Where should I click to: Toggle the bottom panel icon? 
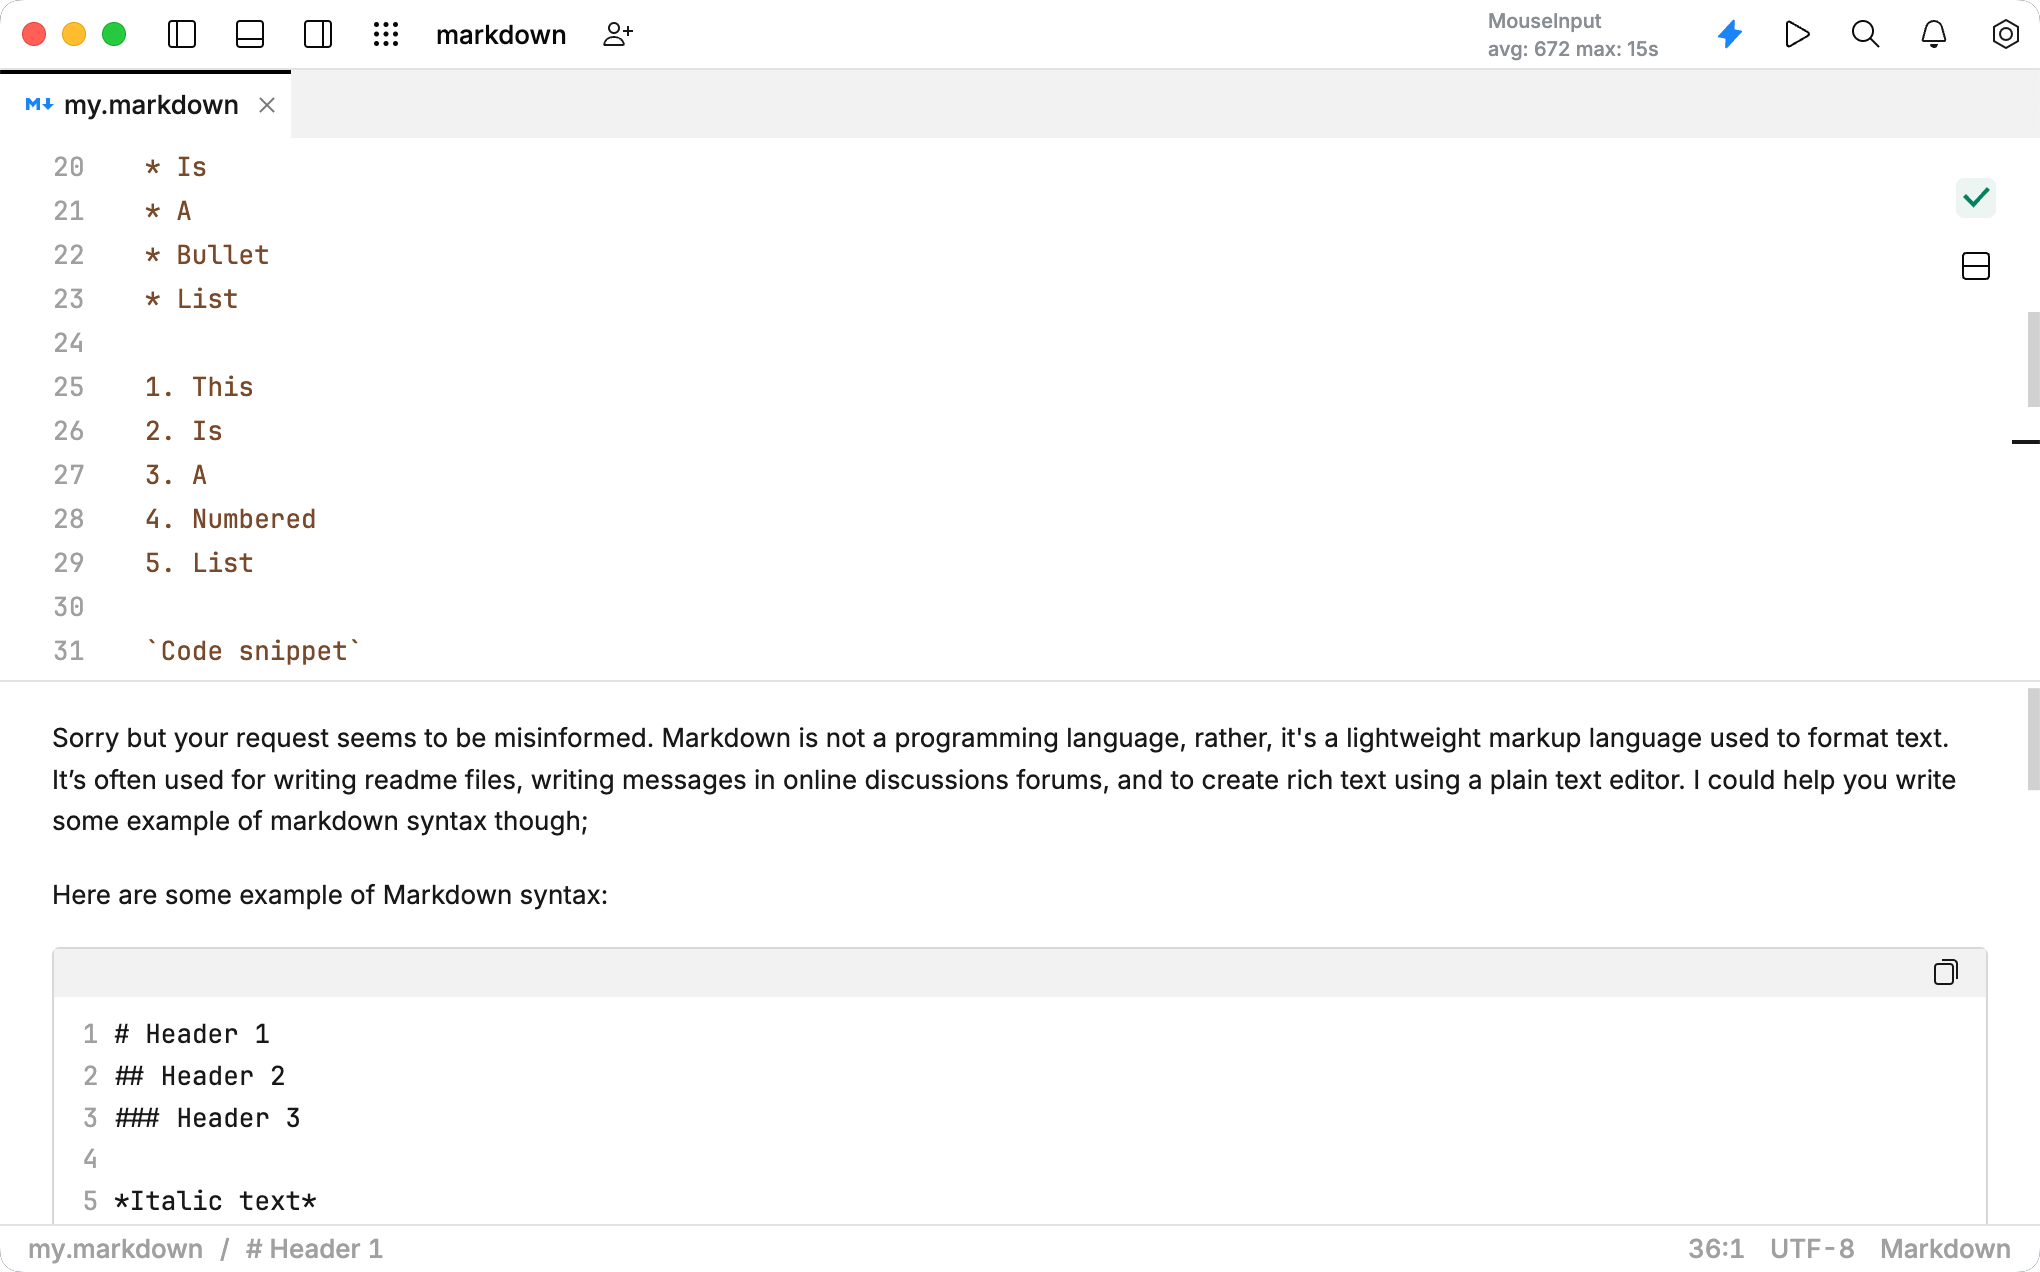coord(250,34)
